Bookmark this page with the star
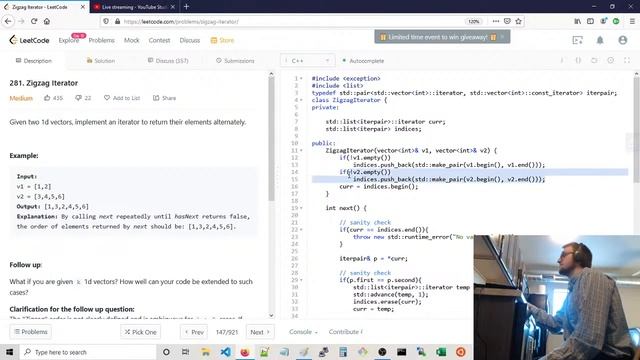 pyautogui.click(x=518, y=21)
